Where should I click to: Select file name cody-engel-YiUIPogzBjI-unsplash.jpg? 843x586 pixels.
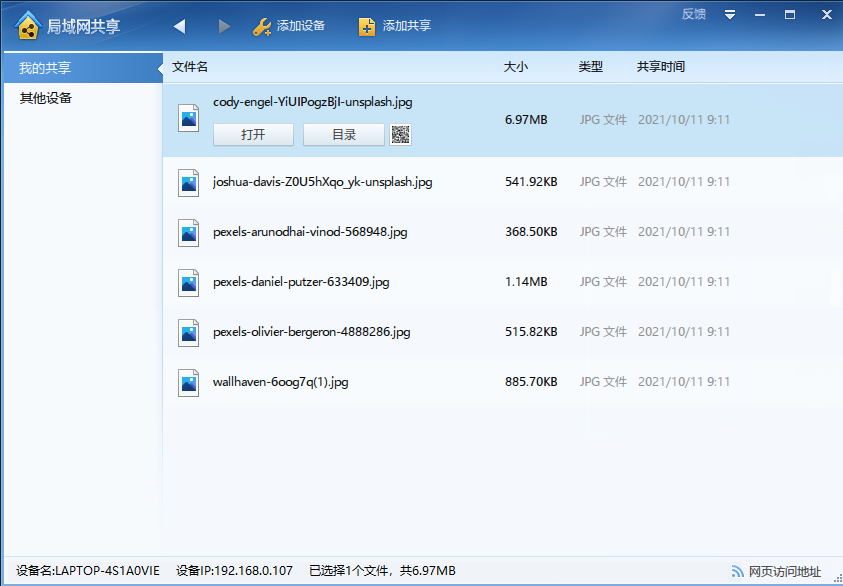313,102
